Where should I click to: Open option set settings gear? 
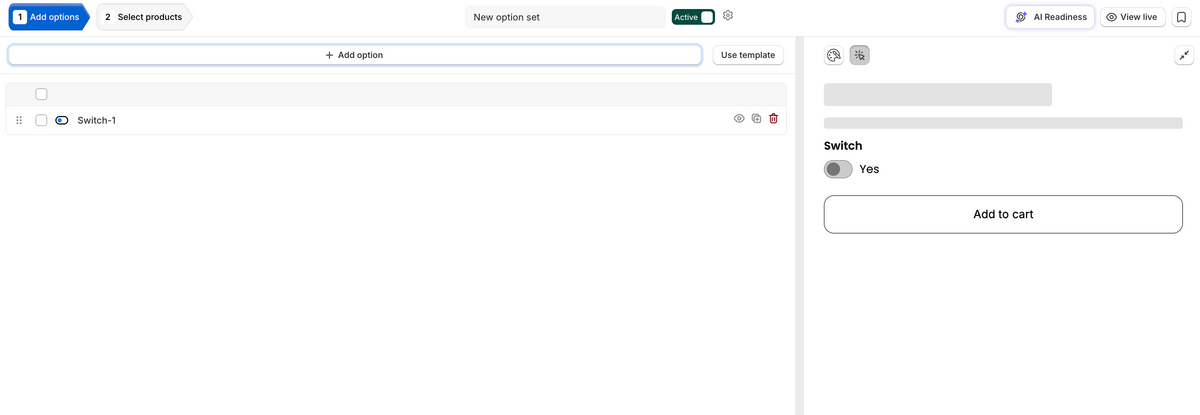[x=728, y=16]
